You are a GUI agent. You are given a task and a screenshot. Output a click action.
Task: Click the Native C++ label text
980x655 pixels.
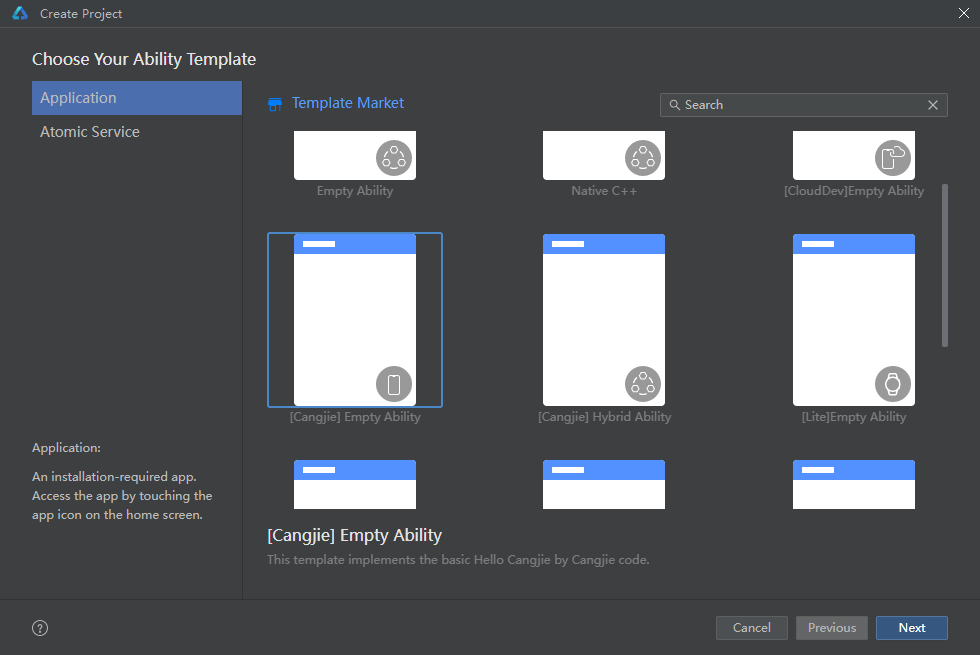click(604, 191)
